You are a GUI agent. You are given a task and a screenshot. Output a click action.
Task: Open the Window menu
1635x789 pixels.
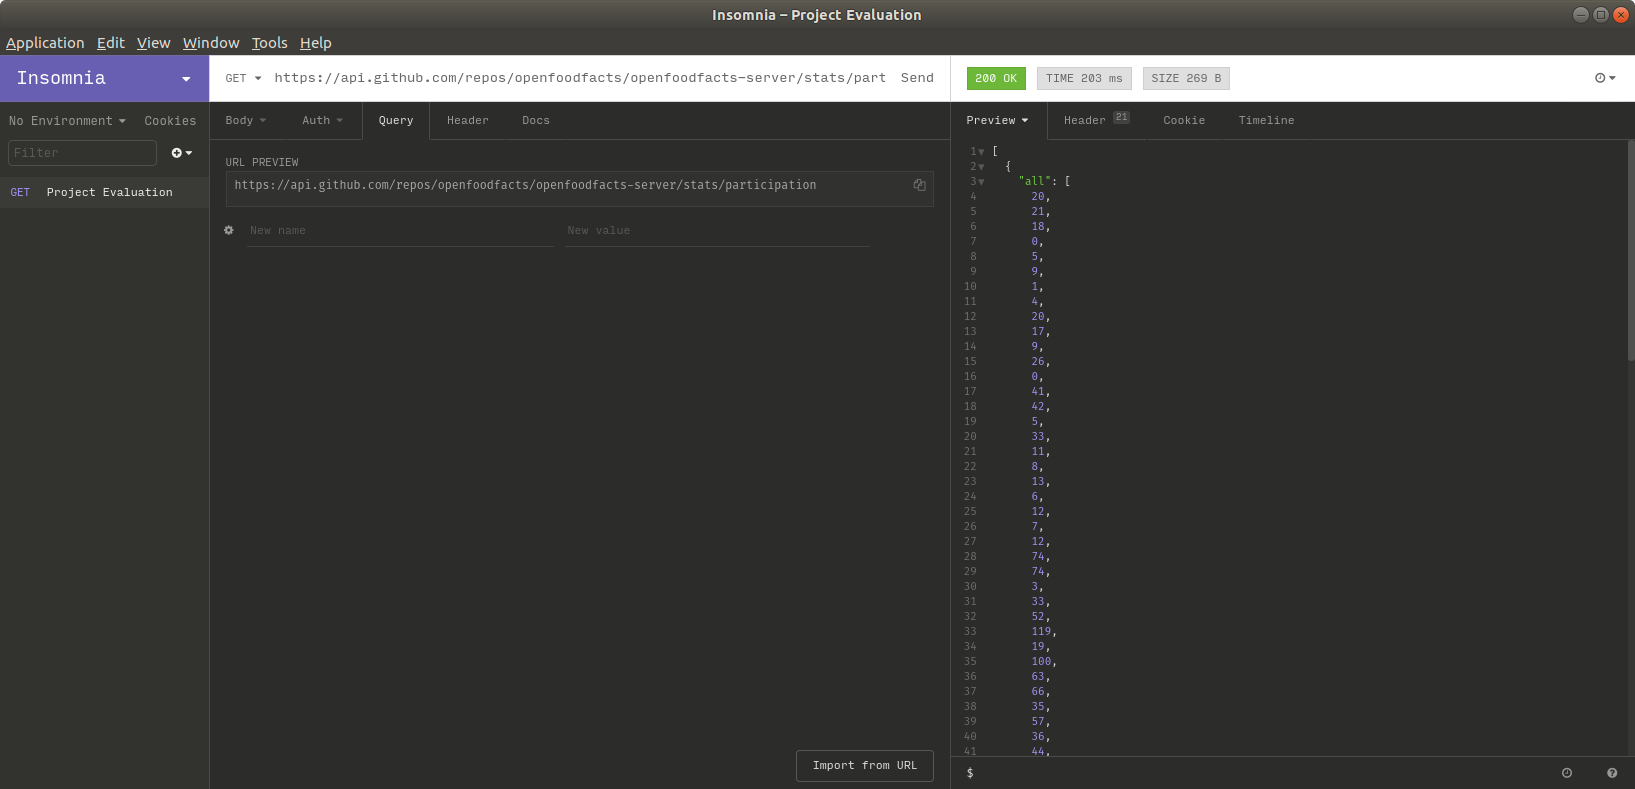tap(211, 43)
